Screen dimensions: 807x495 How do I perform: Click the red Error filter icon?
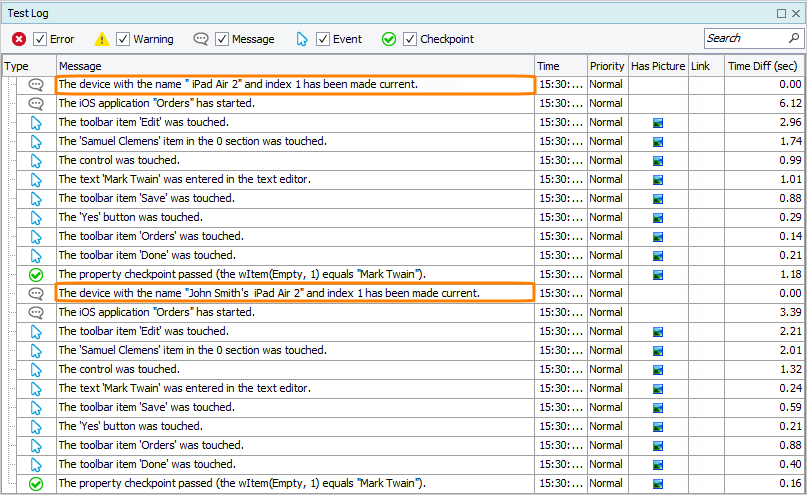(x=19, y=39)
